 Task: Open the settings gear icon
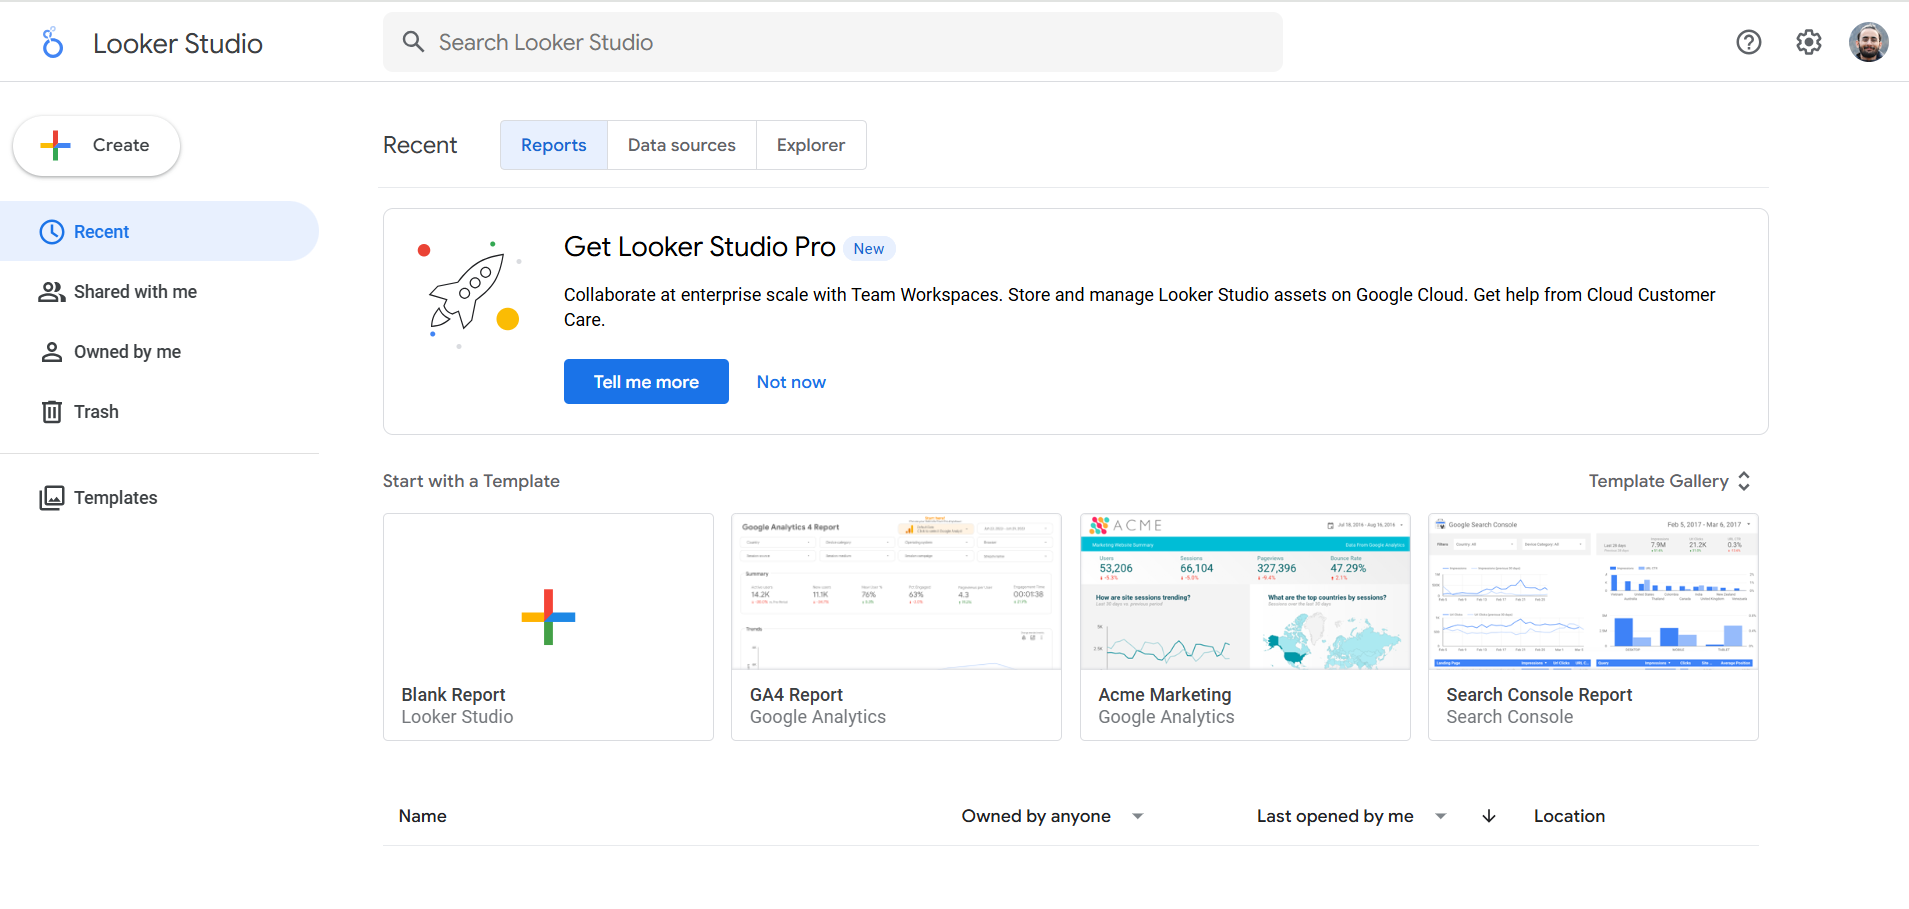point(1808,42)
